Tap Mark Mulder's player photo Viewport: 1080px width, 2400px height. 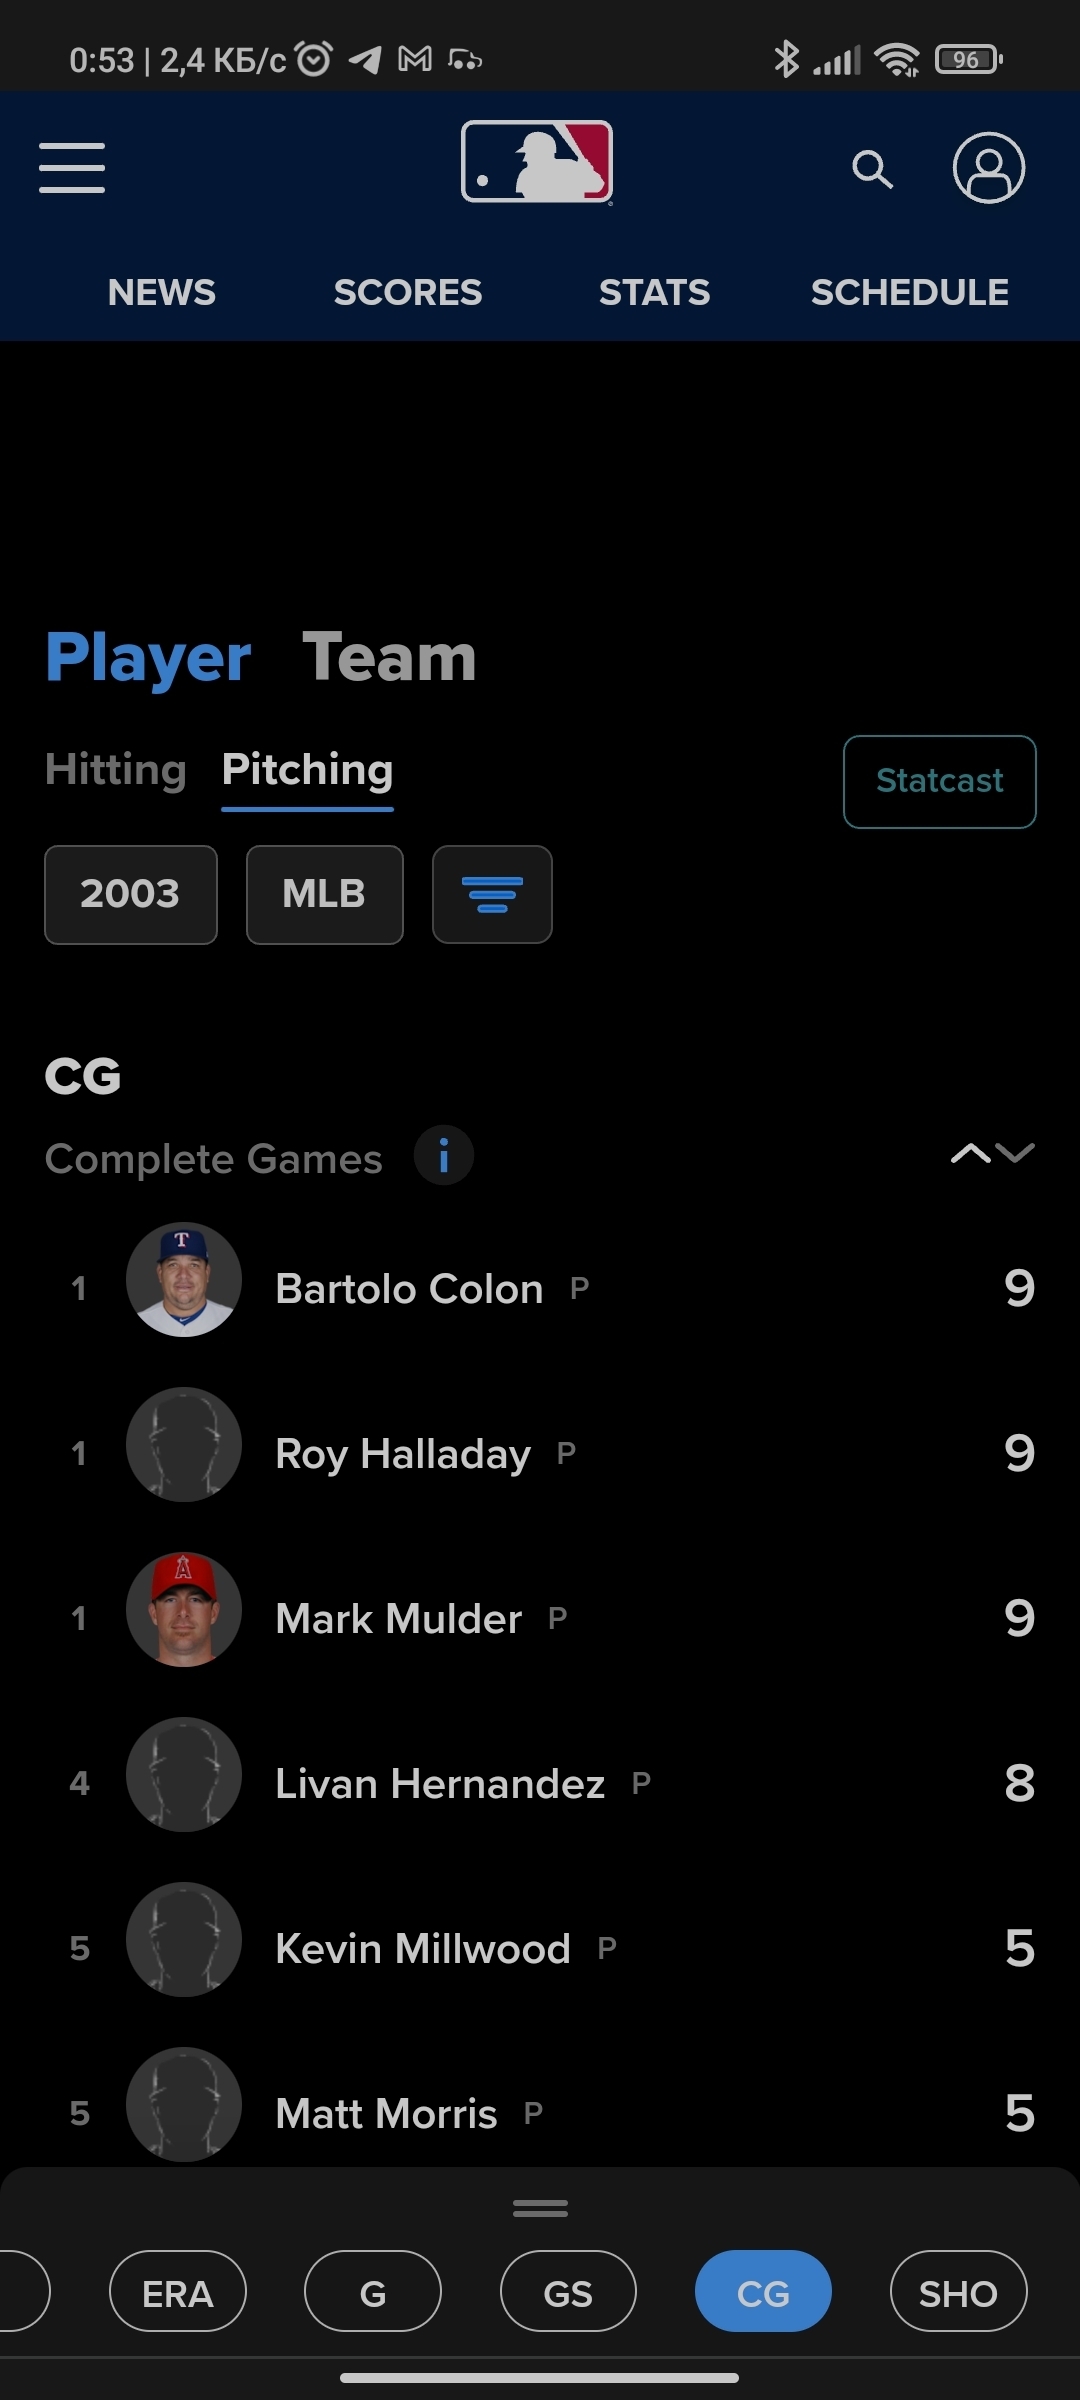tap(184, 1610)
